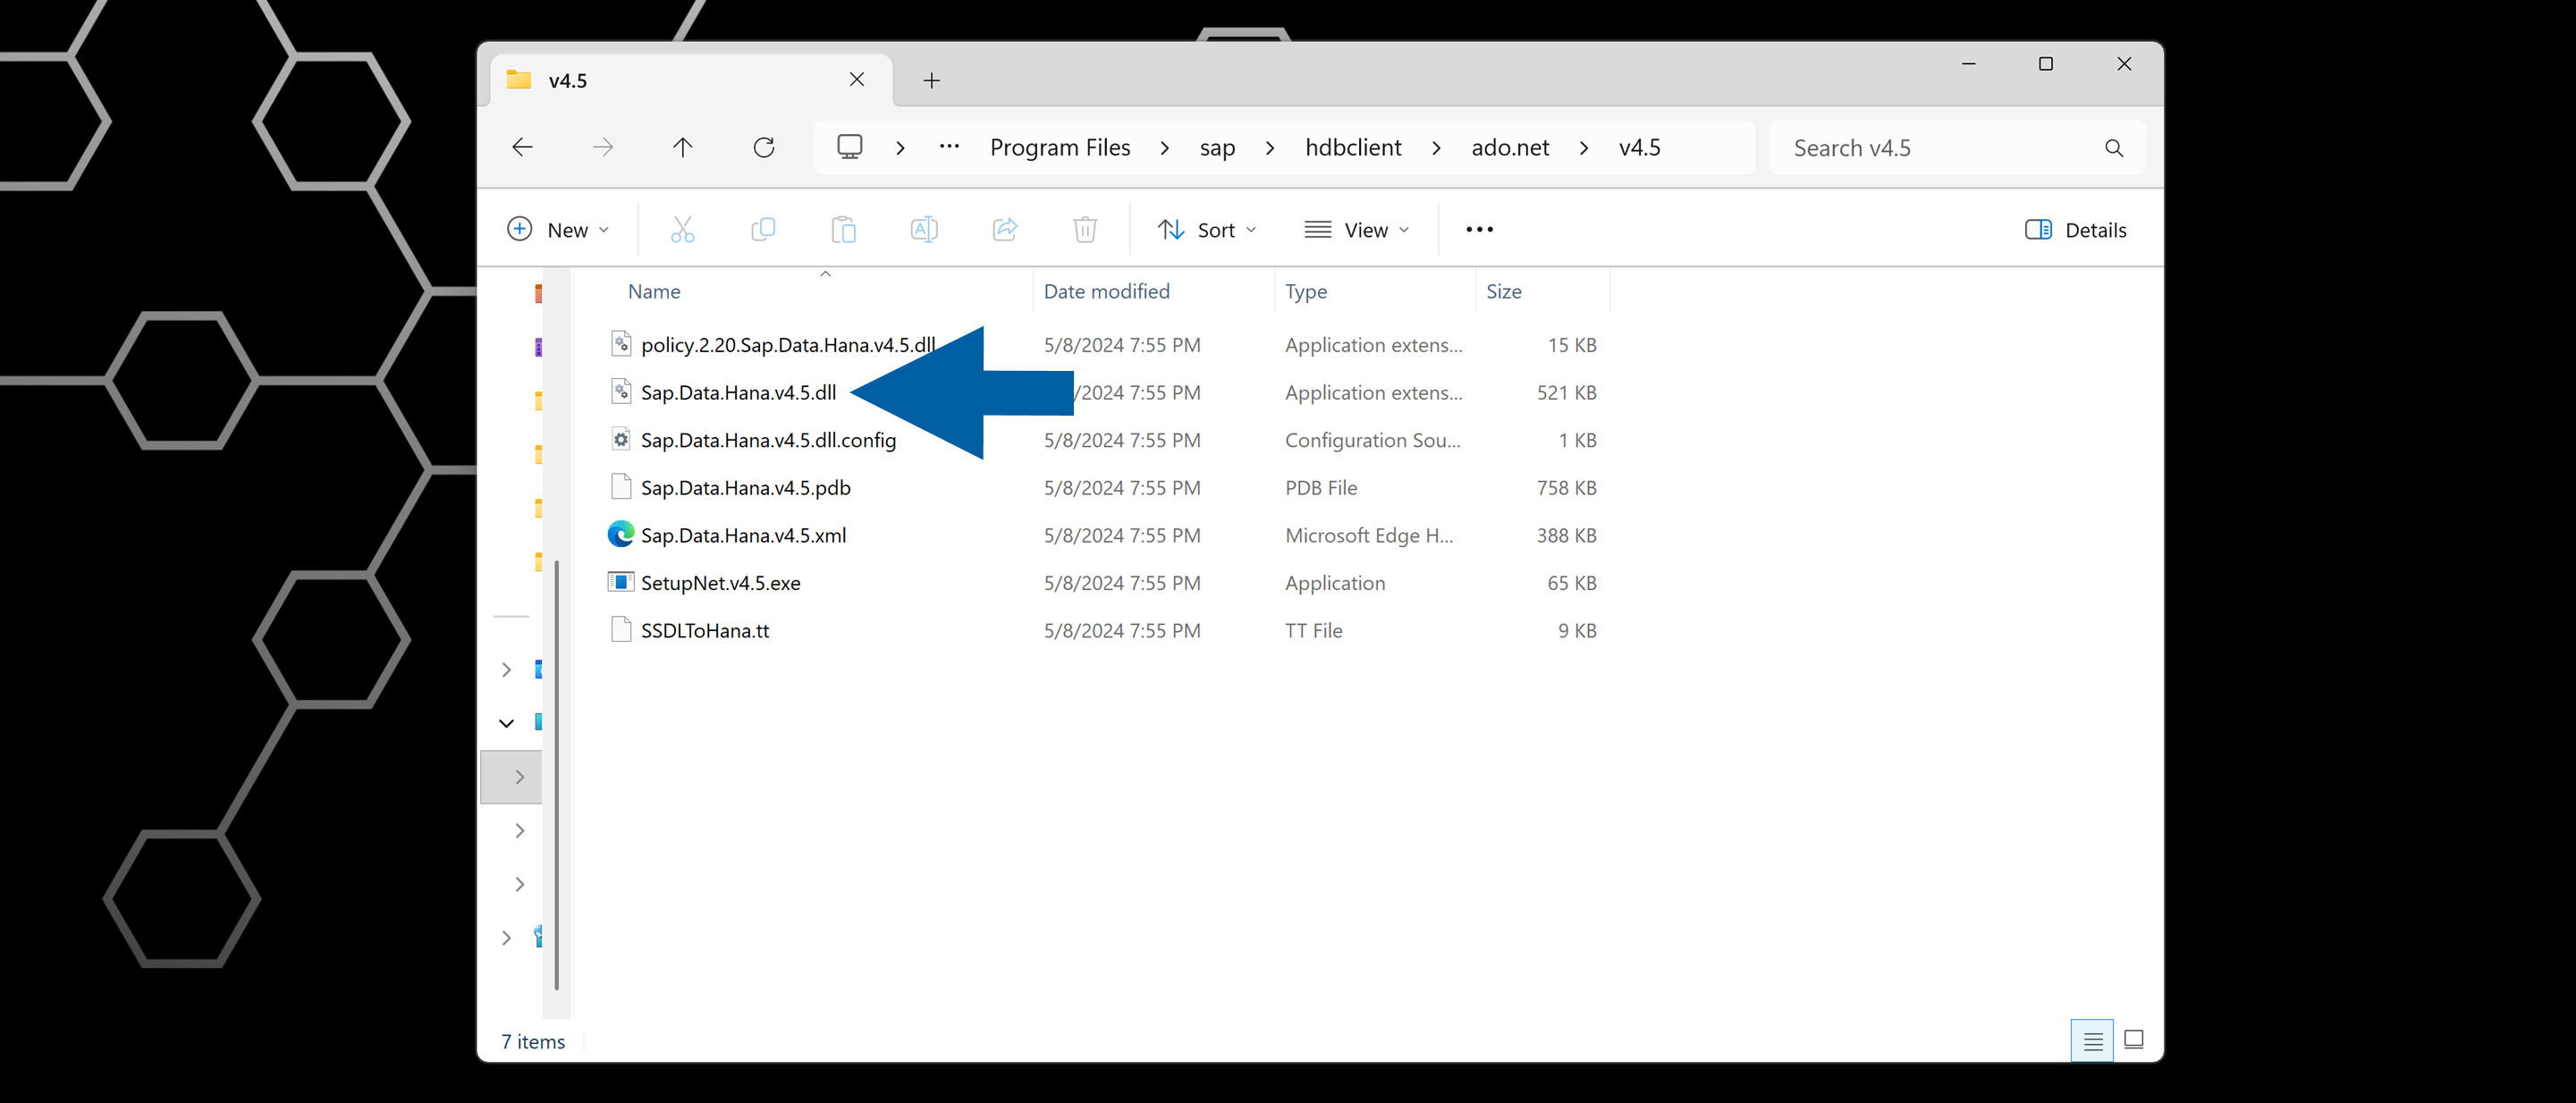Enable compact list view from status bar
This screenshot has width=2576, height=1103.
[x=2092, y=1040]
